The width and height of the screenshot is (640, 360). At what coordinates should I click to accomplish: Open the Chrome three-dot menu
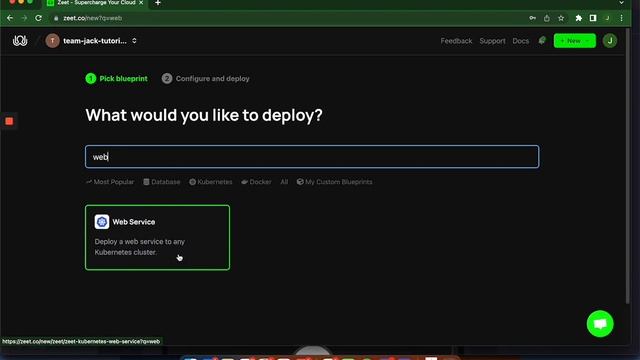[621, 18]
